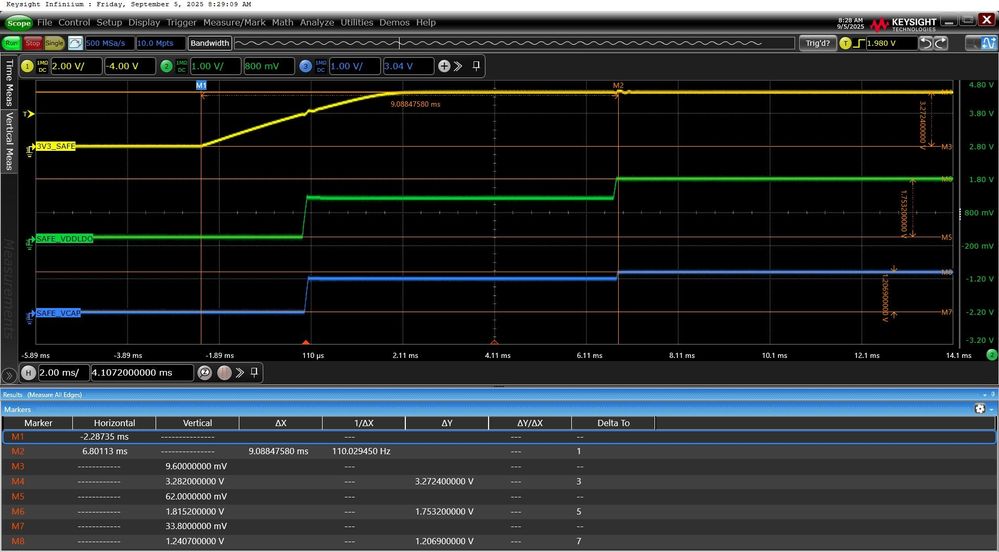Click the green circle 2 at grid corner
The image size is (999, 552).
coord(991,354)
